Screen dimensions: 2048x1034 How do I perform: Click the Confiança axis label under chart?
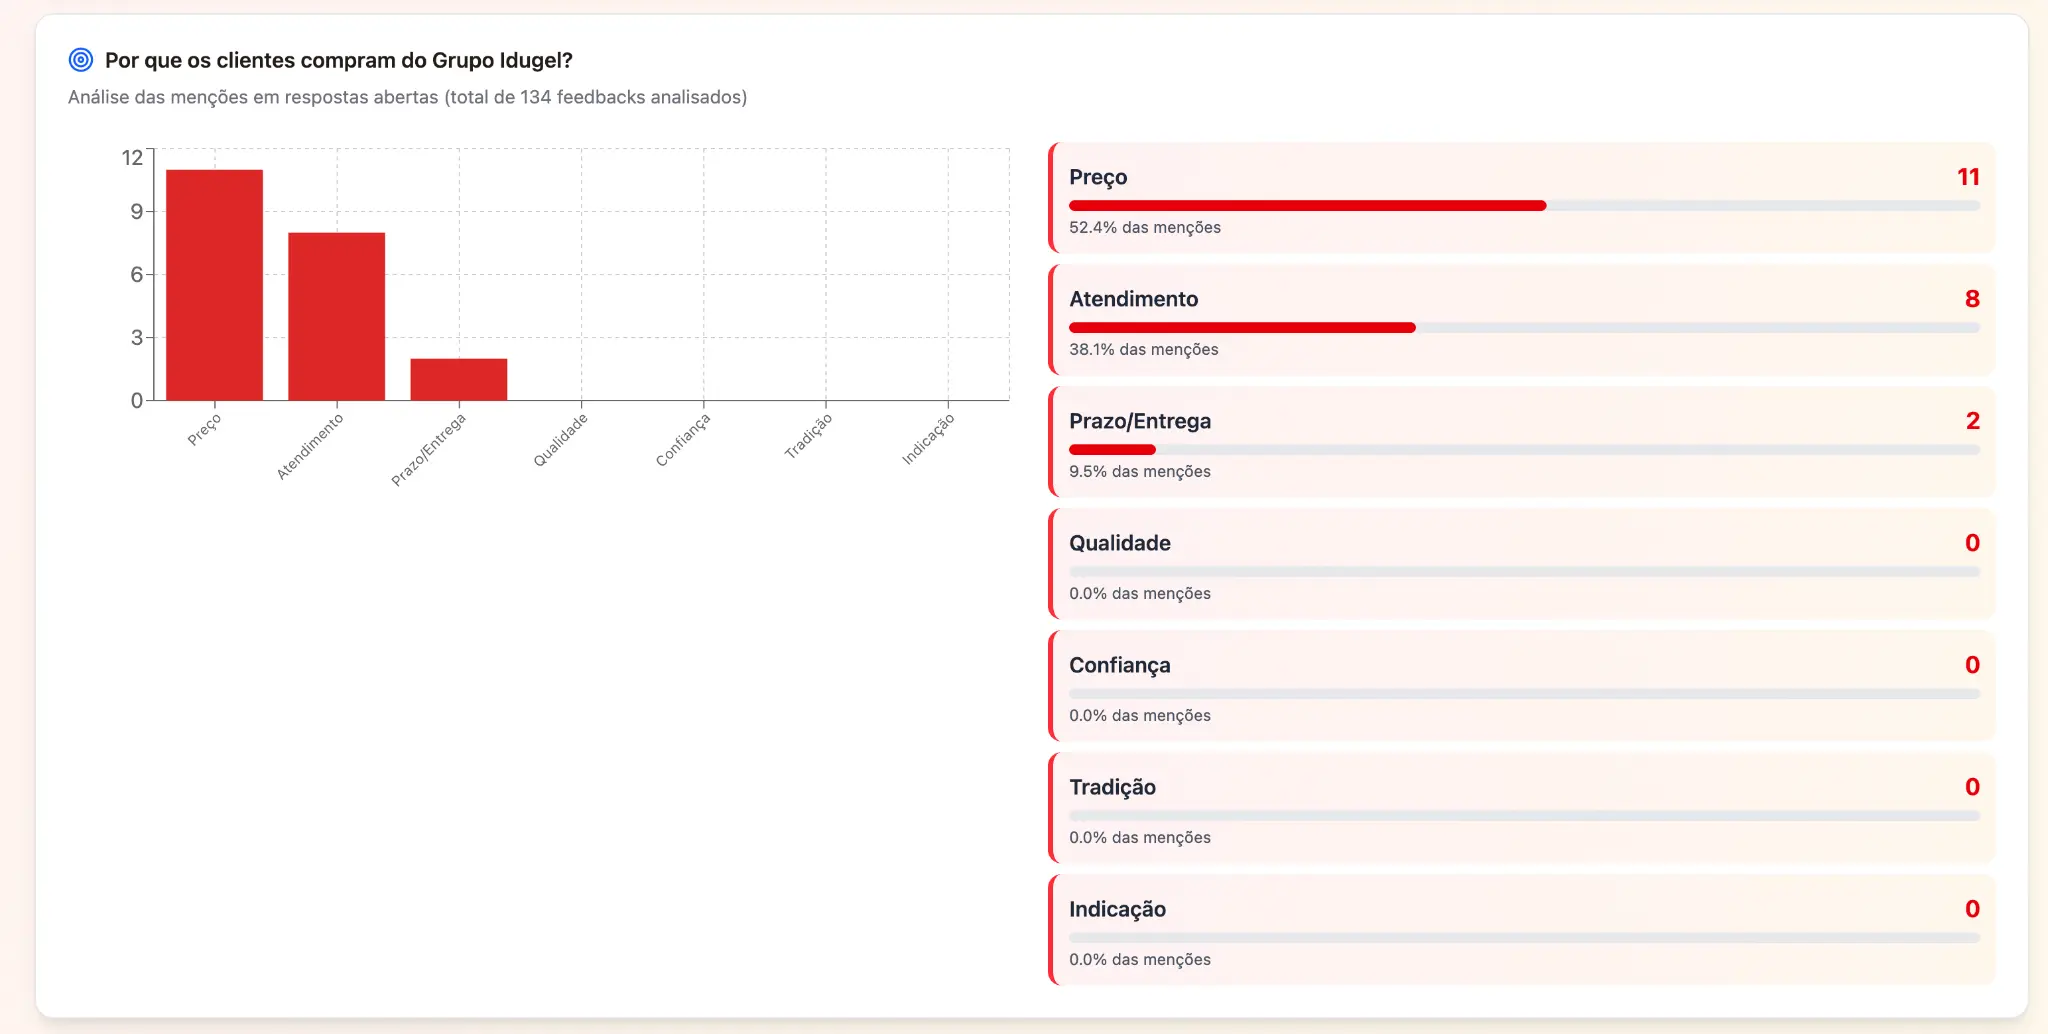pos(682,440)
